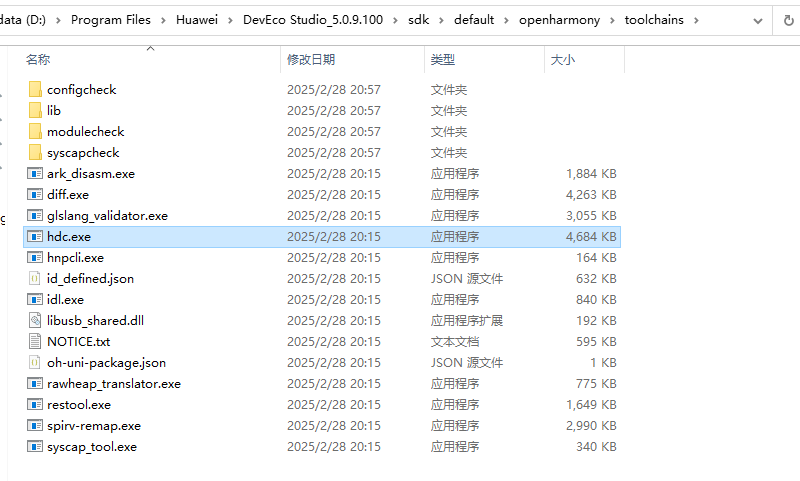This screenshot has width=800, height=481.
Task: Go to data (D:) in the breadcrumb
Action: click(23, 20)
